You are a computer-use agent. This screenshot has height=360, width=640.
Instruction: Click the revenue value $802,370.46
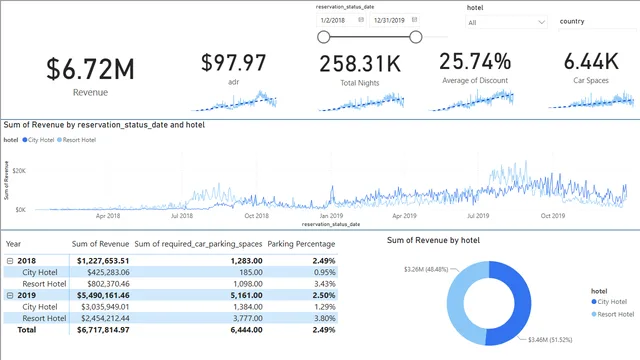click(108, 284)
